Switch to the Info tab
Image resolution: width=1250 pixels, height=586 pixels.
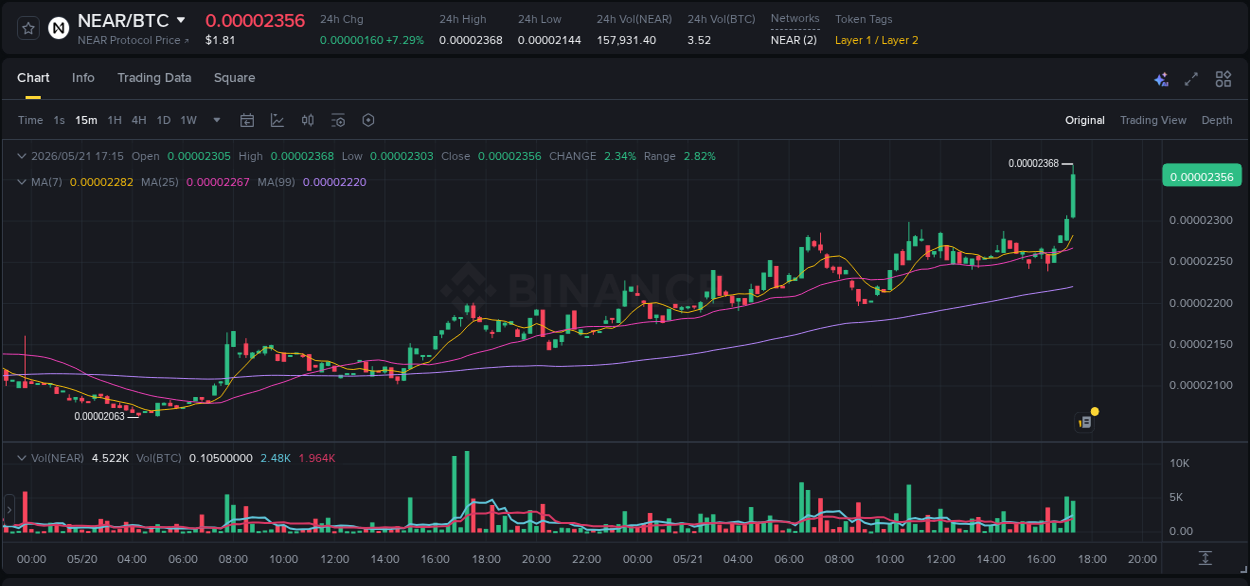click(83, 78)
